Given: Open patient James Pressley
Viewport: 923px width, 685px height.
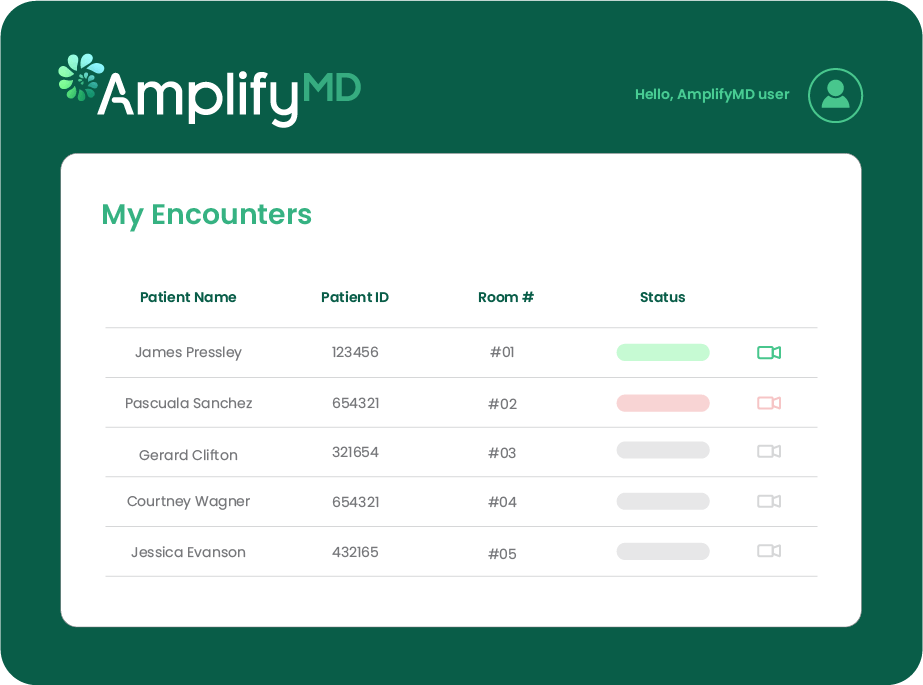Looking at the screenshot, I should pyautogui.click(x=188, y=353).
